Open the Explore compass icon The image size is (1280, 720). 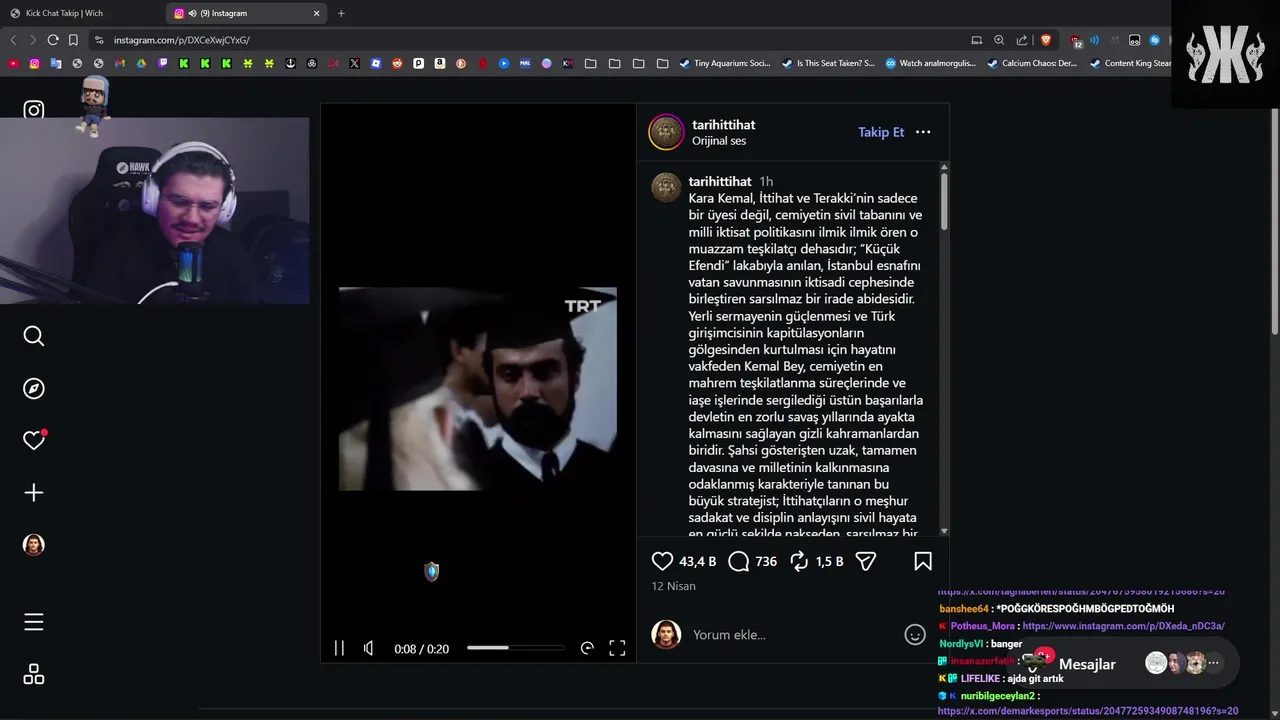pos(34,388)
